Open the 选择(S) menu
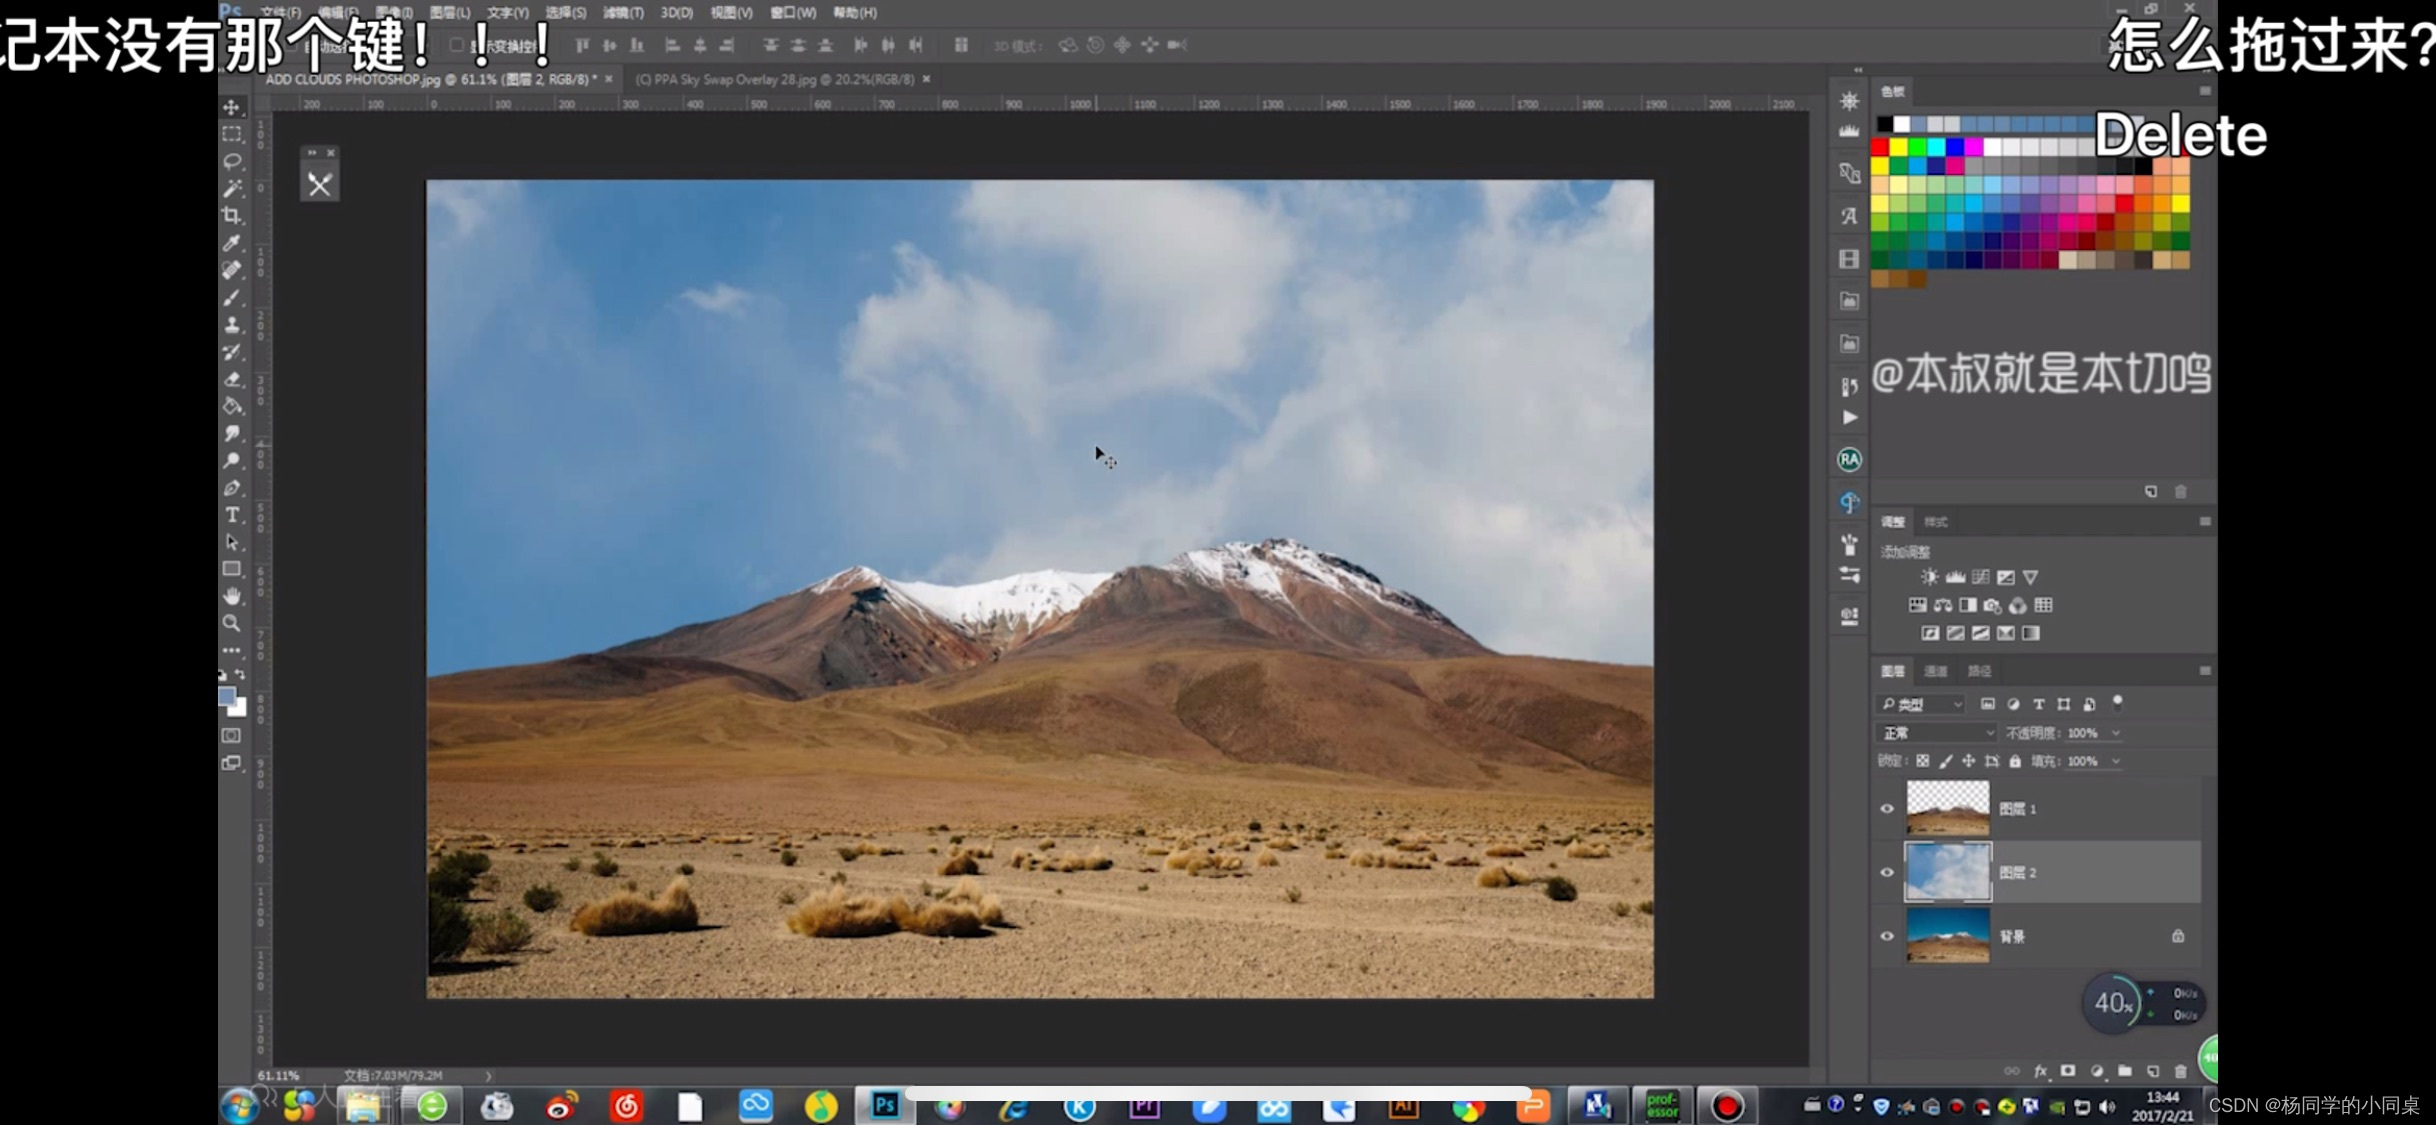 tap(565, 12)
